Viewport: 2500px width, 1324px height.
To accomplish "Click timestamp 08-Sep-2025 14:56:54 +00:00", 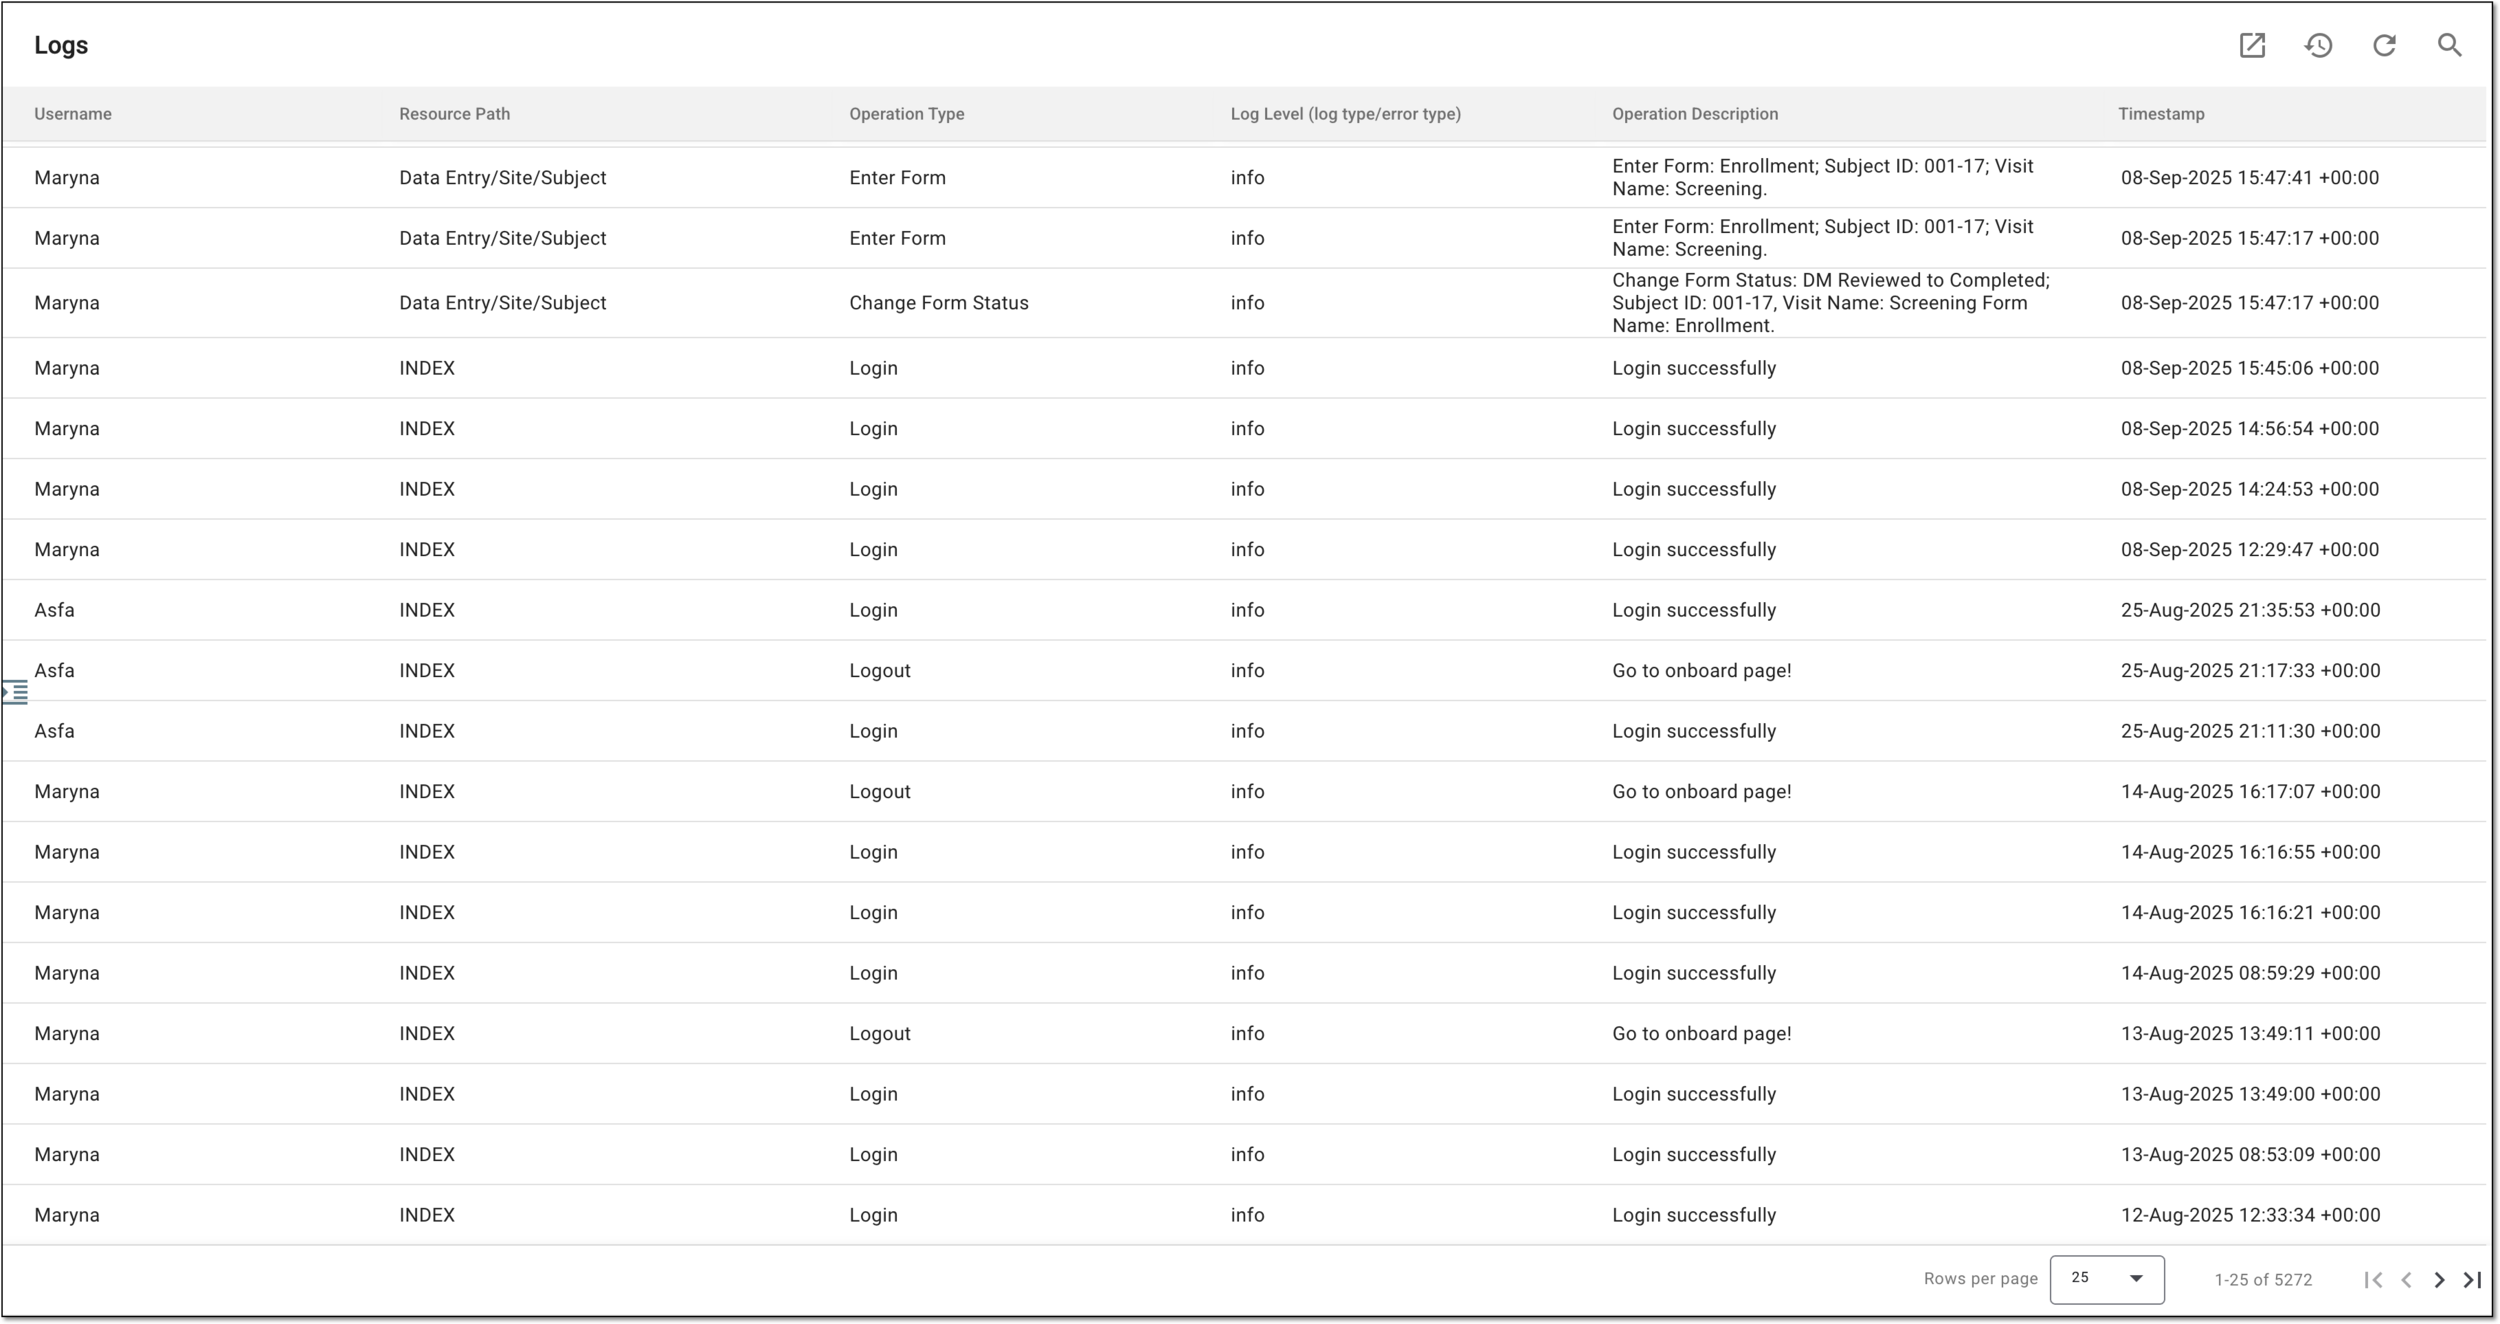I will (2250, 429).
